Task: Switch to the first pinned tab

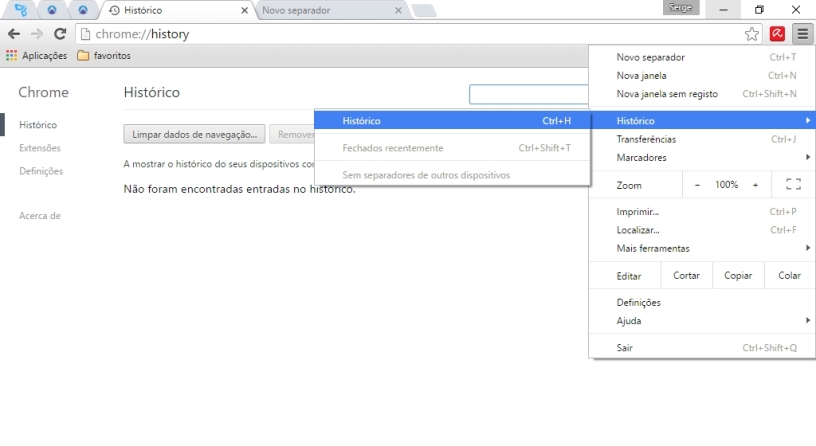Action: tap(21, 10)
